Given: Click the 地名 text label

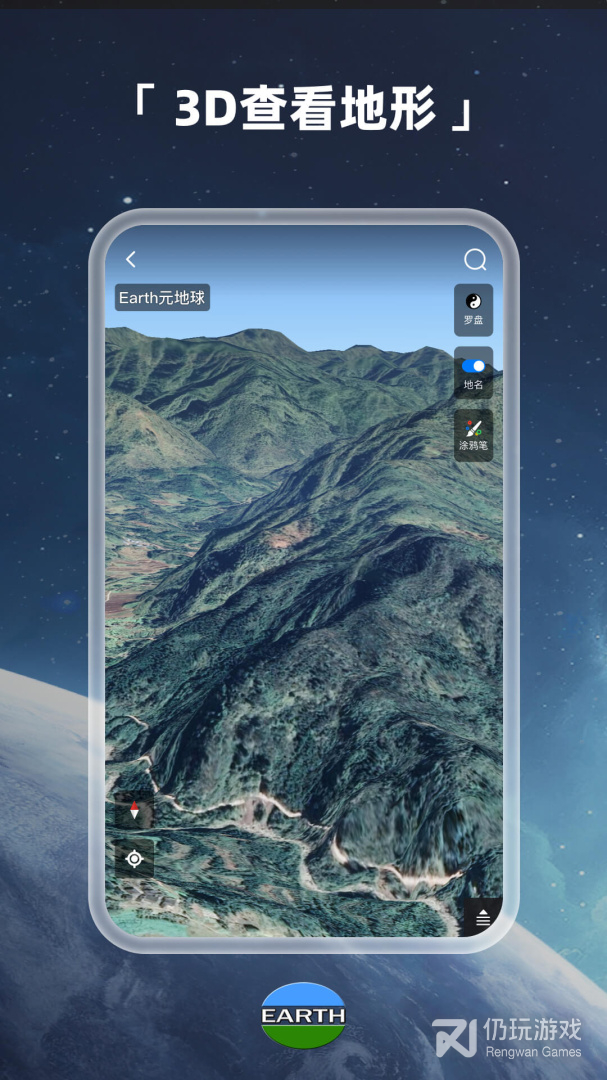Looking at the screenshot, I should pyautogui.click(x=474, y=385).
